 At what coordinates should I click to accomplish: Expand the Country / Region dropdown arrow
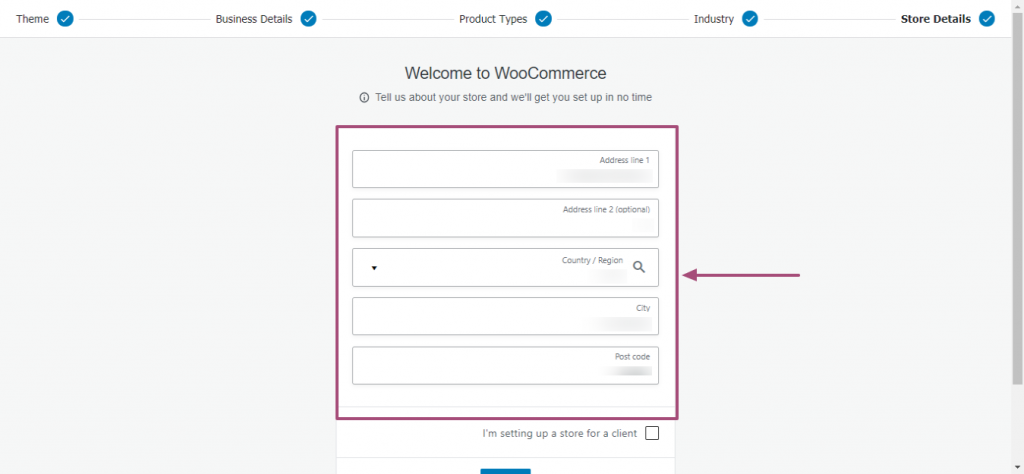coord(374,268)
